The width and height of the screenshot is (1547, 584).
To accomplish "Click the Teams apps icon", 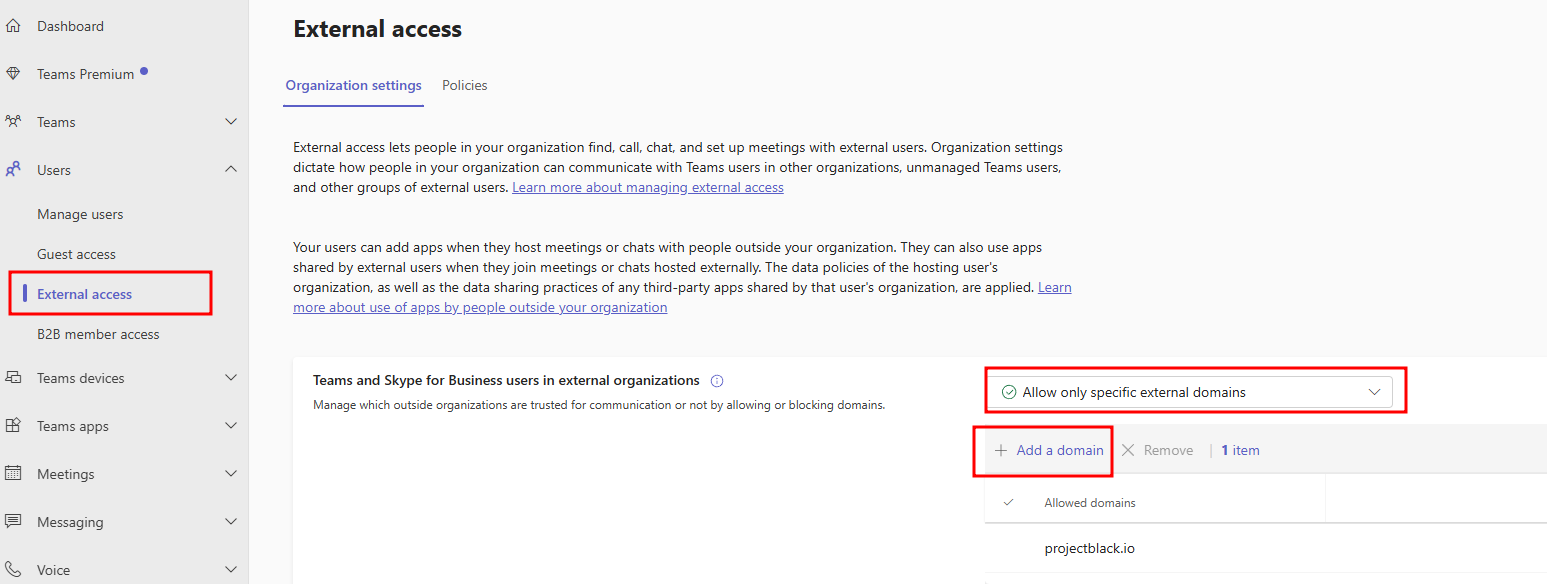I will click(x=13, y=426).
